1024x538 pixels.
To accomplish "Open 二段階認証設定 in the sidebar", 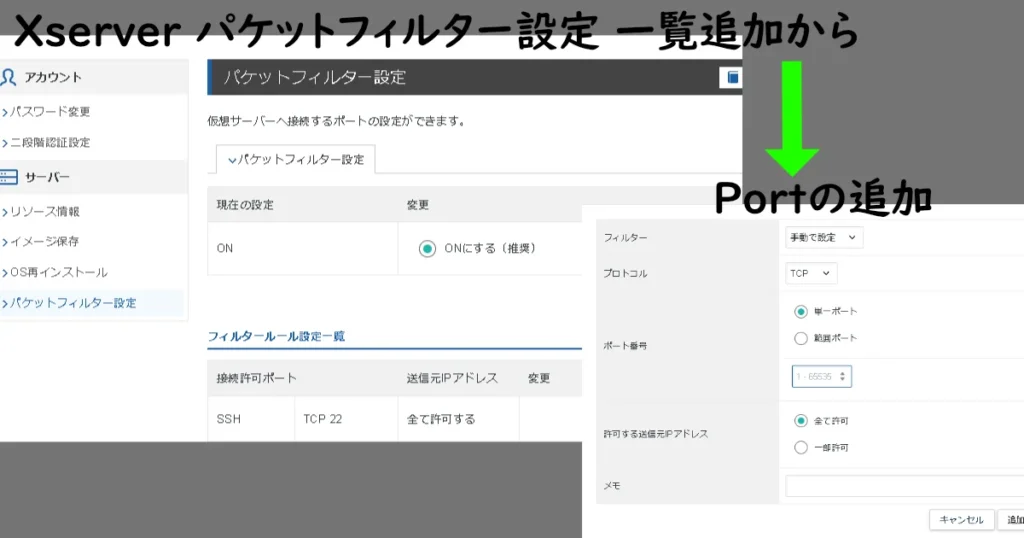I will pos(50,142).
